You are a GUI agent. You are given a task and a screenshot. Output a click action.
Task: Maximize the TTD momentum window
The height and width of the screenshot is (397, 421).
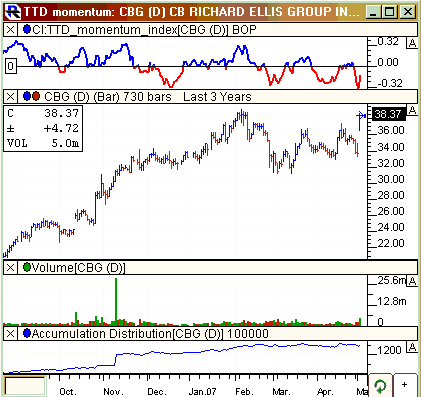click(x=389, y=12)
